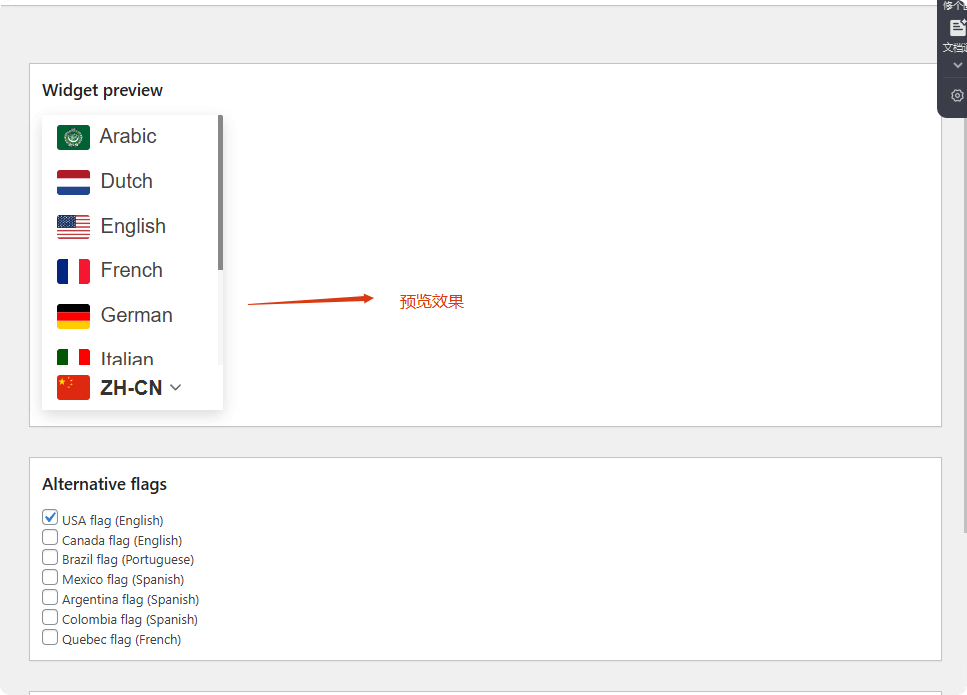Click the Mexico flag (Spanish) label
Screen dimensions: 967x695
123,580
